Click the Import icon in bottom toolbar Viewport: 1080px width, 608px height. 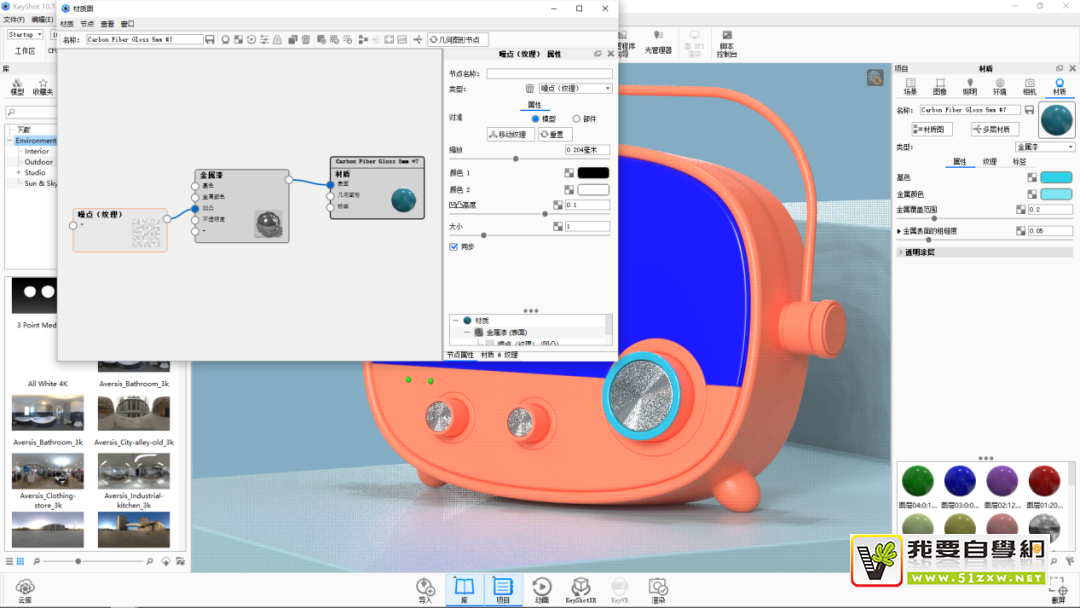(x=425, y=587)
